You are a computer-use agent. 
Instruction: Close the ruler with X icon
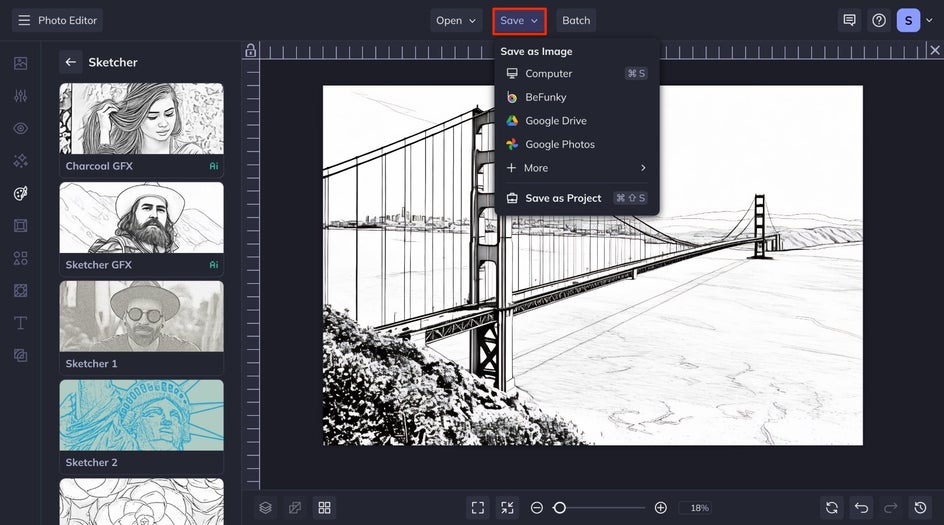(934, 50)
